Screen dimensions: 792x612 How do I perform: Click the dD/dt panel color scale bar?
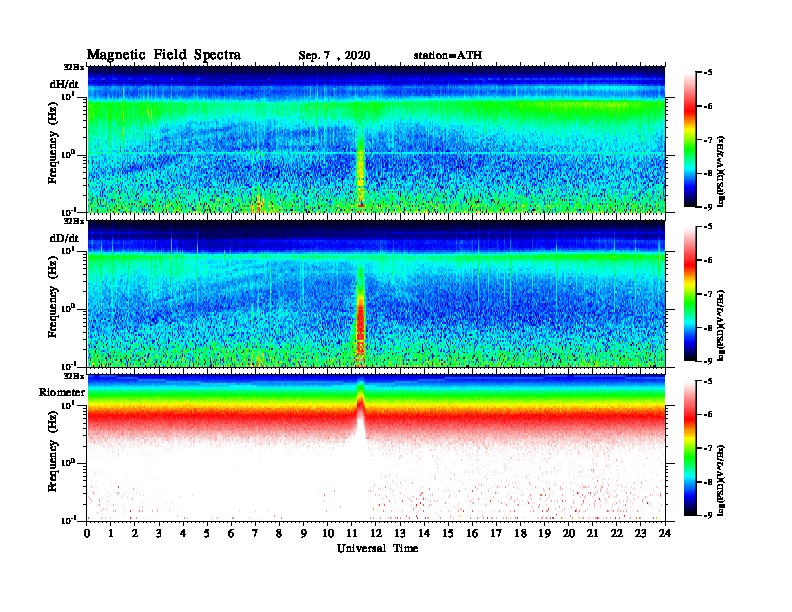click(x=689, y=293)
